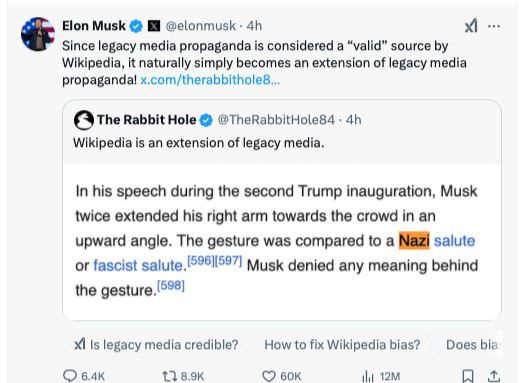Bookmark this post
519x383 pixels.
(x=468, y=376)
